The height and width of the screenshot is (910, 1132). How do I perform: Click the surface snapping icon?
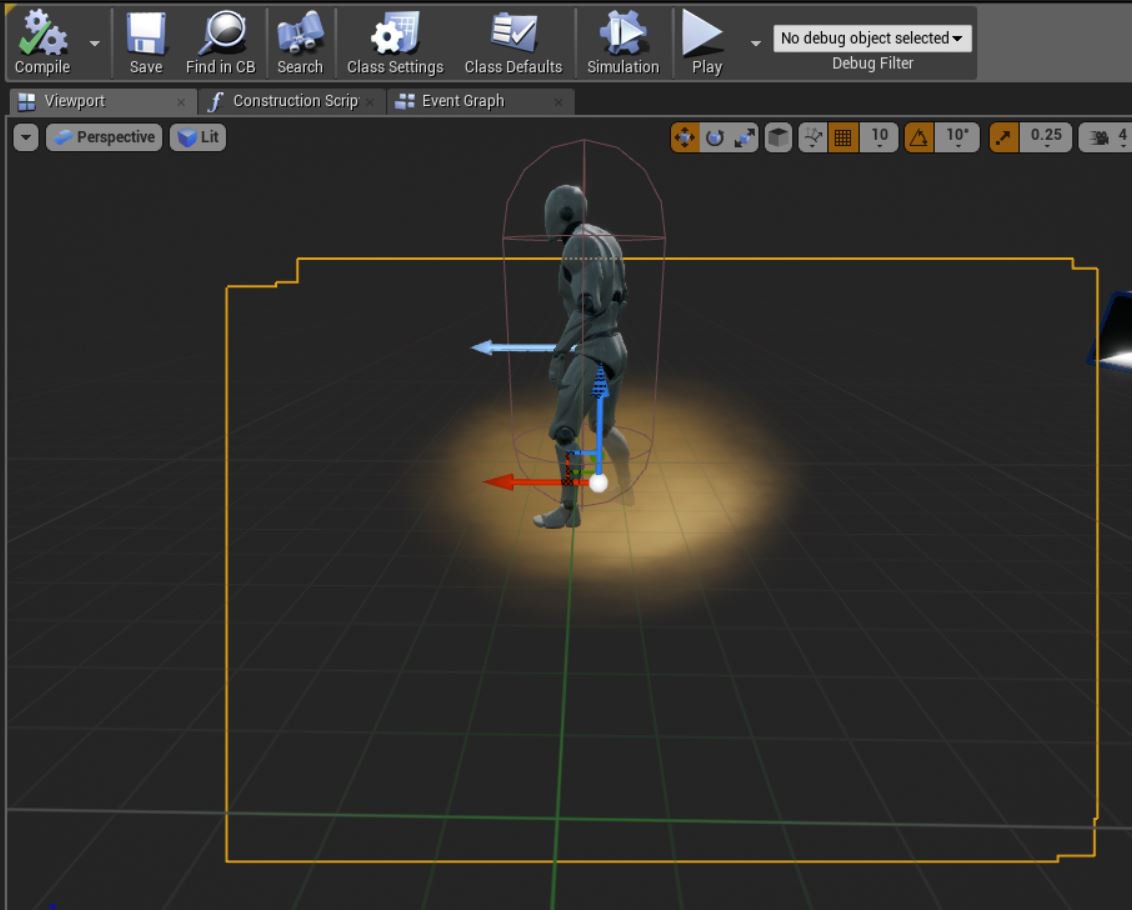click(x=814, y=136)
